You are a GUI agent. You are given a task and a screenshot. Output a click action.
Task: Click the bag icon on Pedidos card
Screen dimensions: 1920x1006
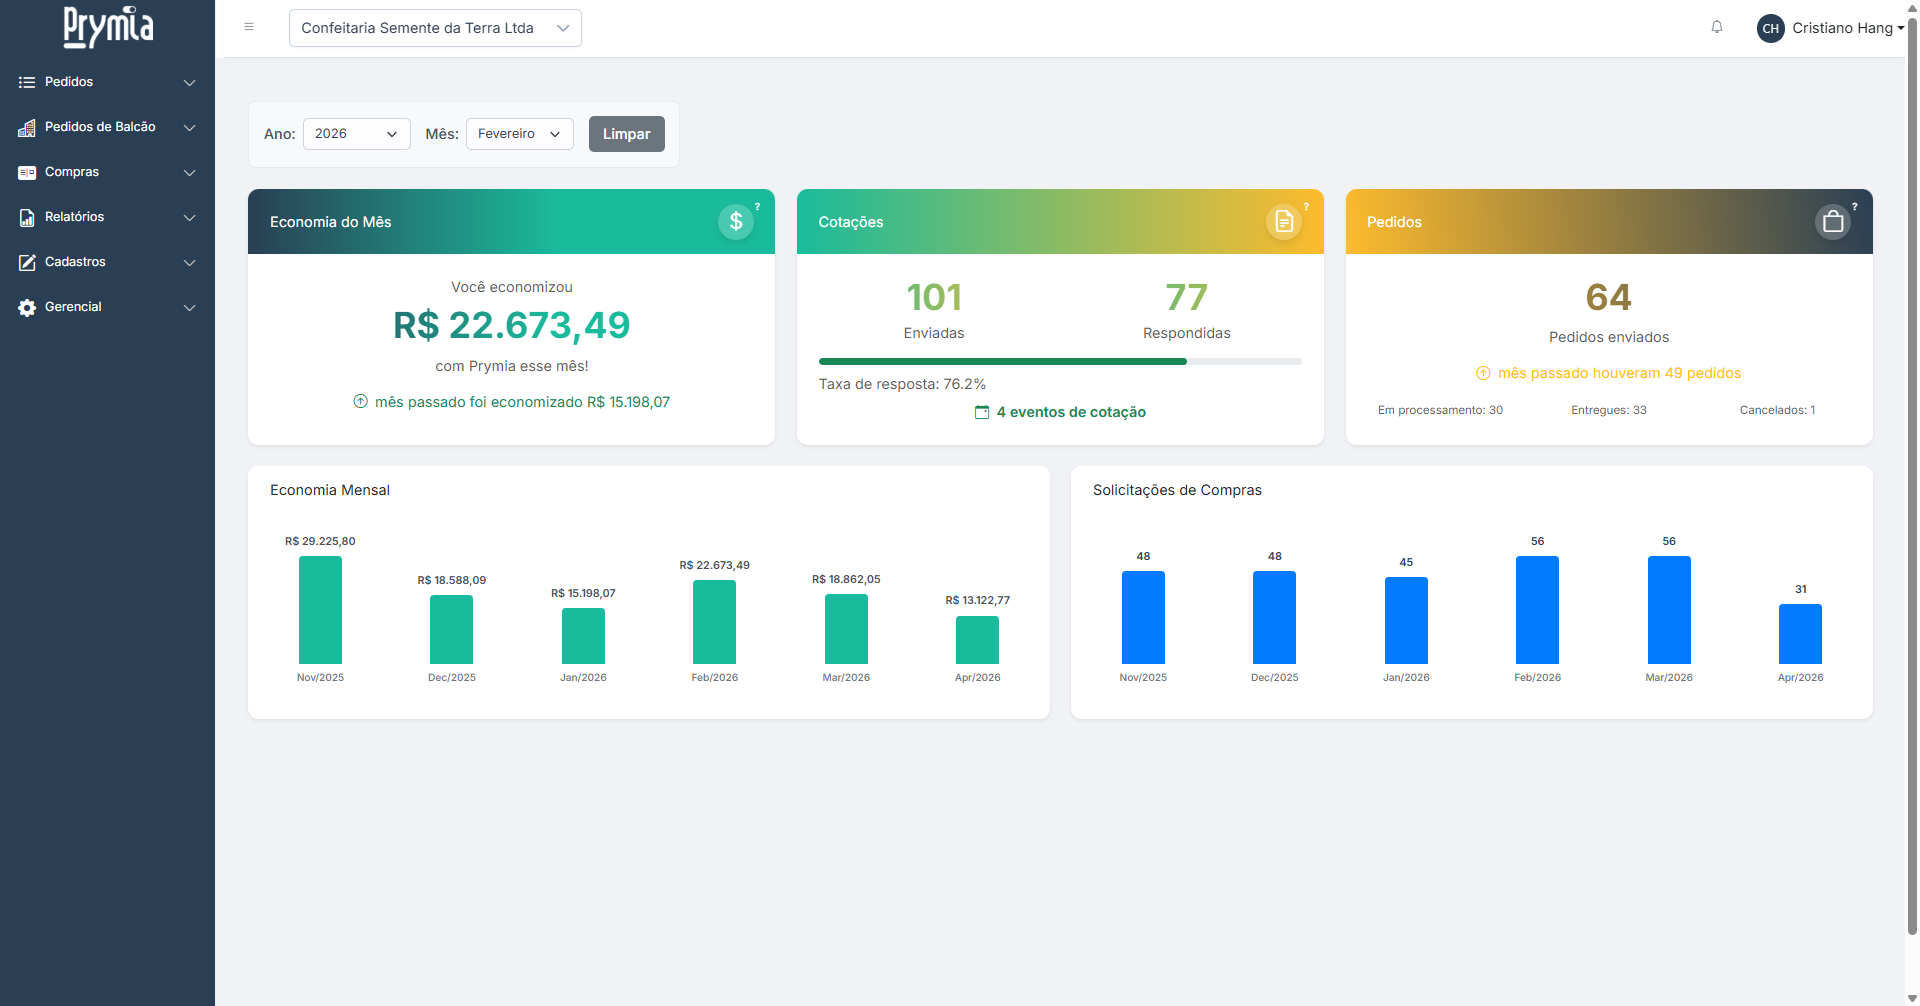coord(1832,221)
